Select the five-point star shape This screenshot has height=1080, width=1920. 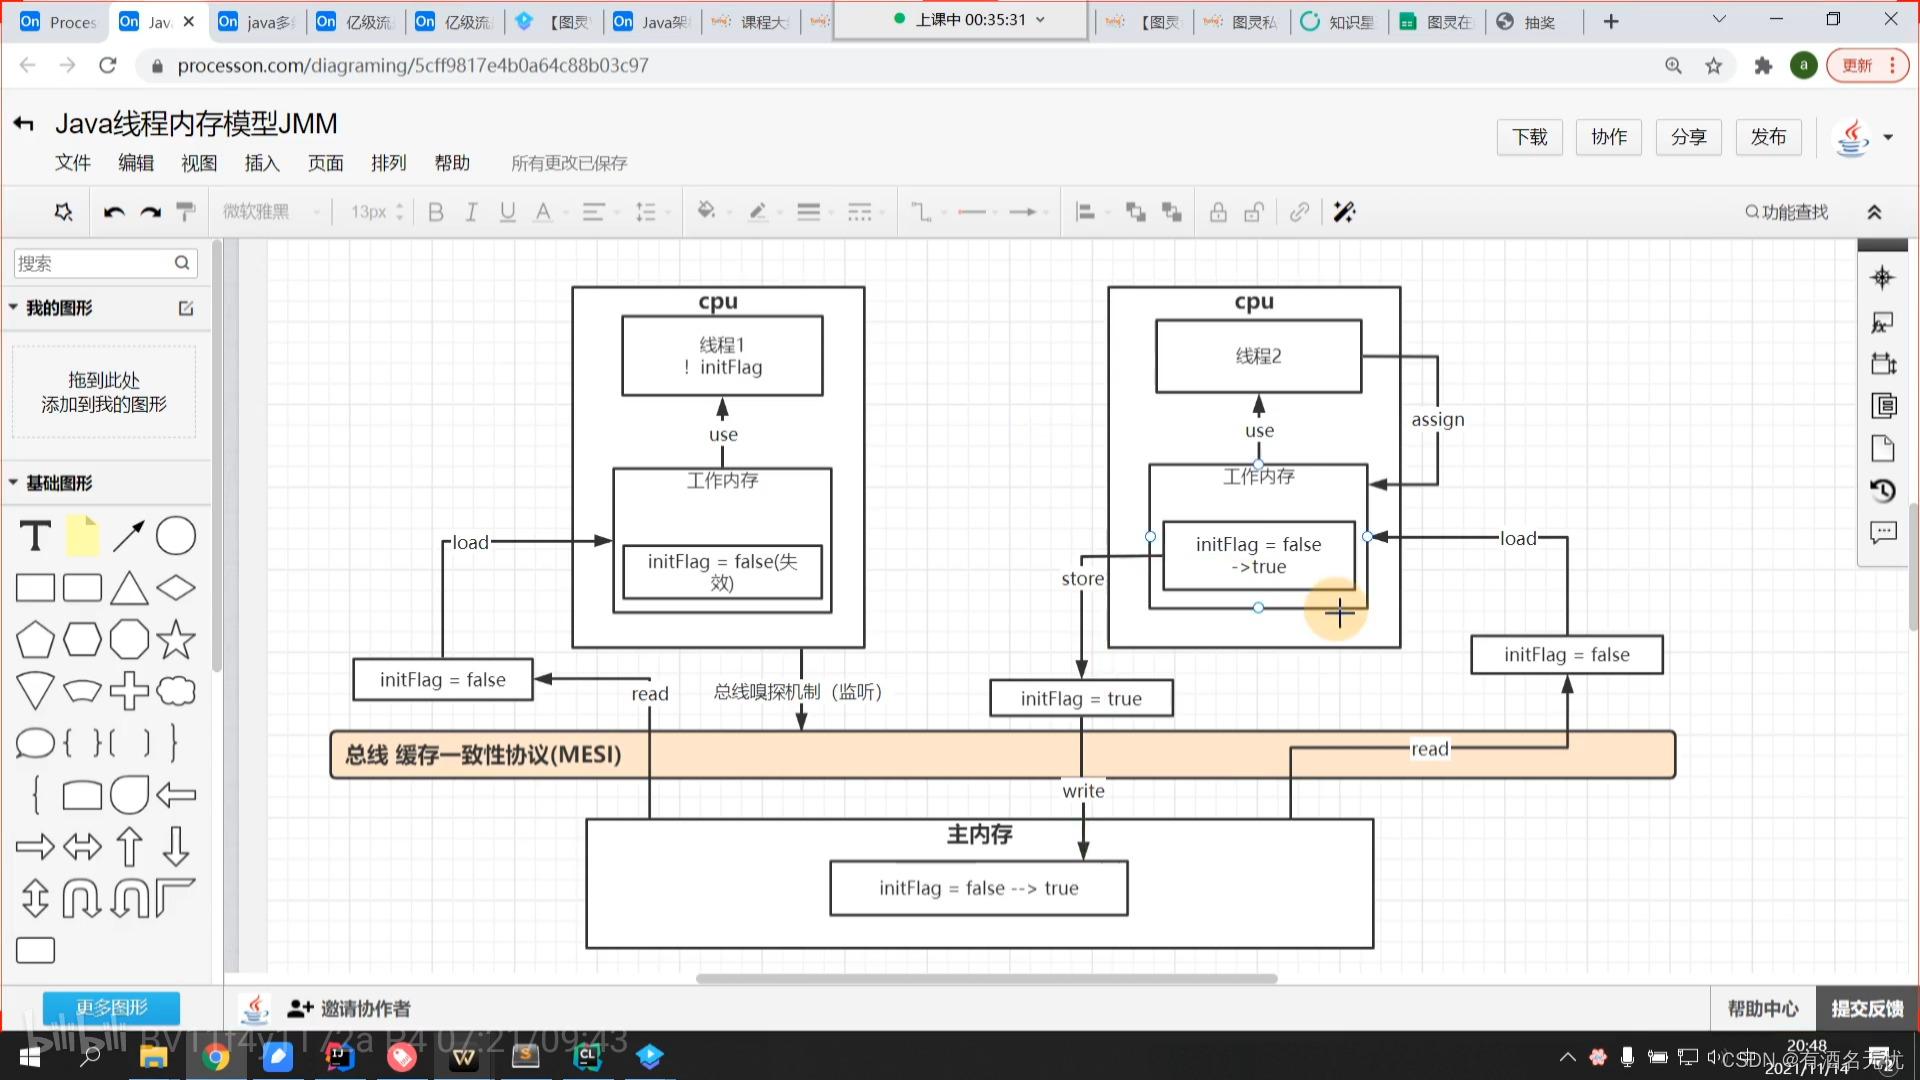tap(176, 639)
